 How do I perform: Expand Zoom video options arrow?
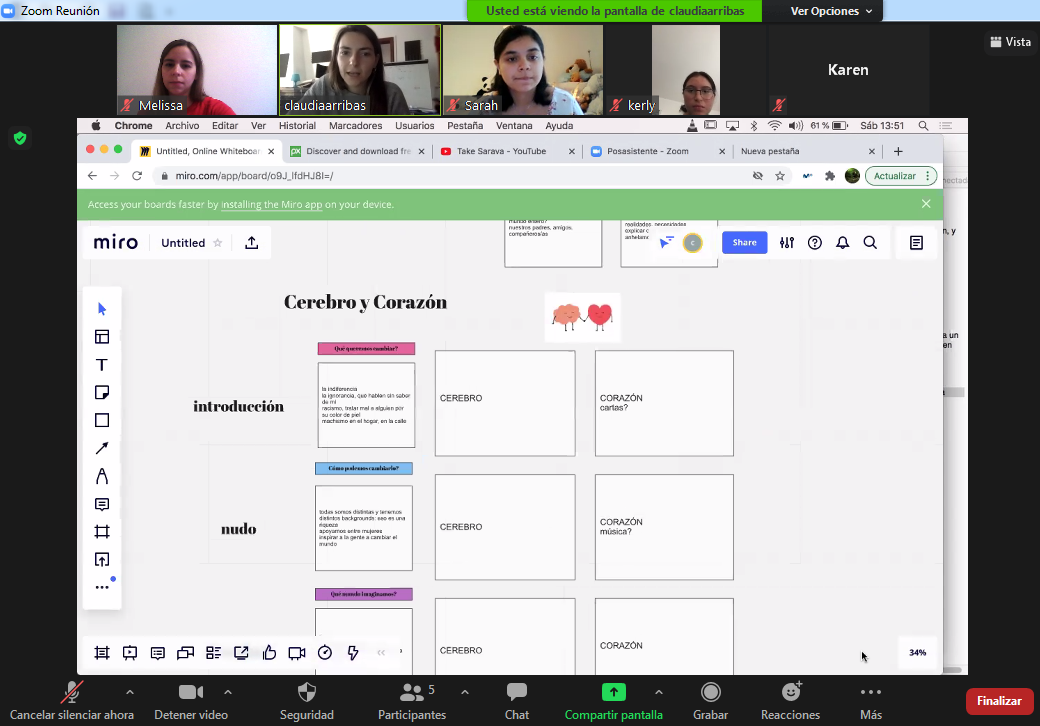click(228, 692)
